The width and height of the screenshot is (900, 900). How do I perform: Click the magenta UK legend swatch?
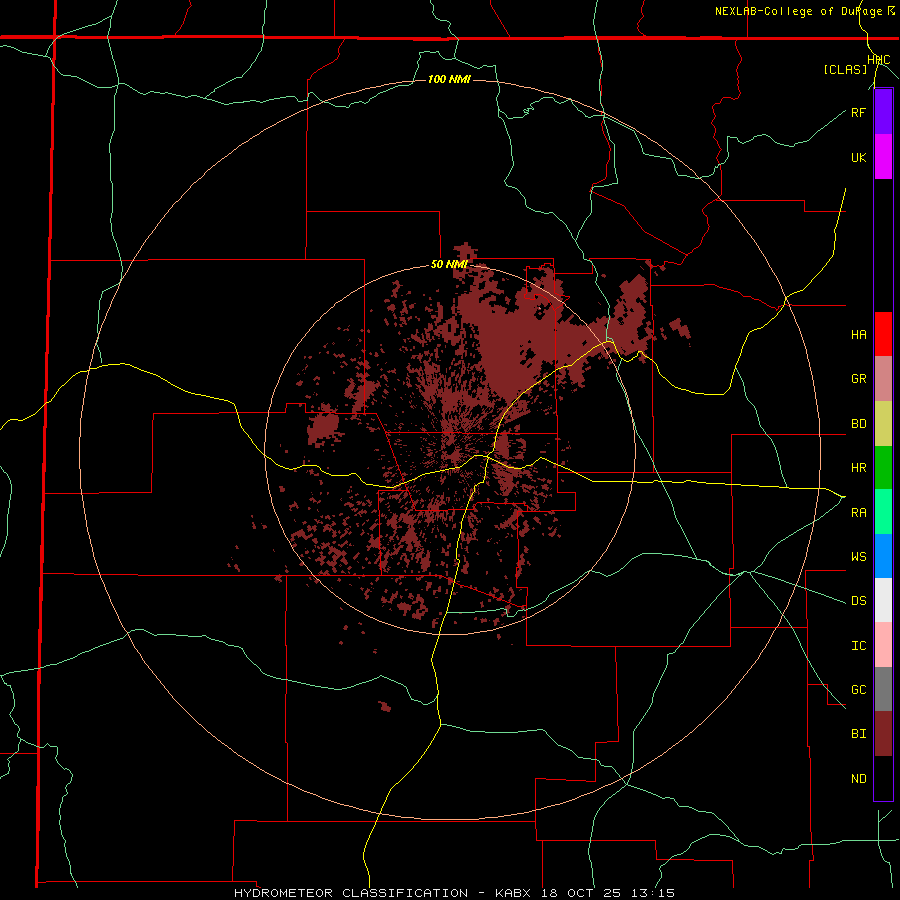tap(883, 157)
